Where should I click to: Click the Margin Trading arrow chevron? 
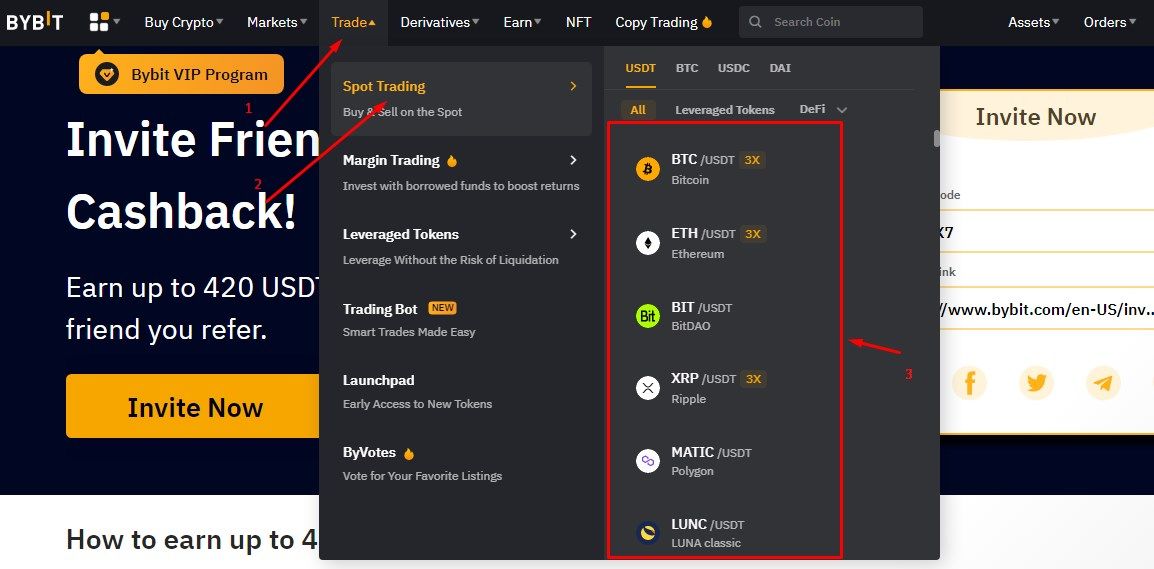point(573,160)
